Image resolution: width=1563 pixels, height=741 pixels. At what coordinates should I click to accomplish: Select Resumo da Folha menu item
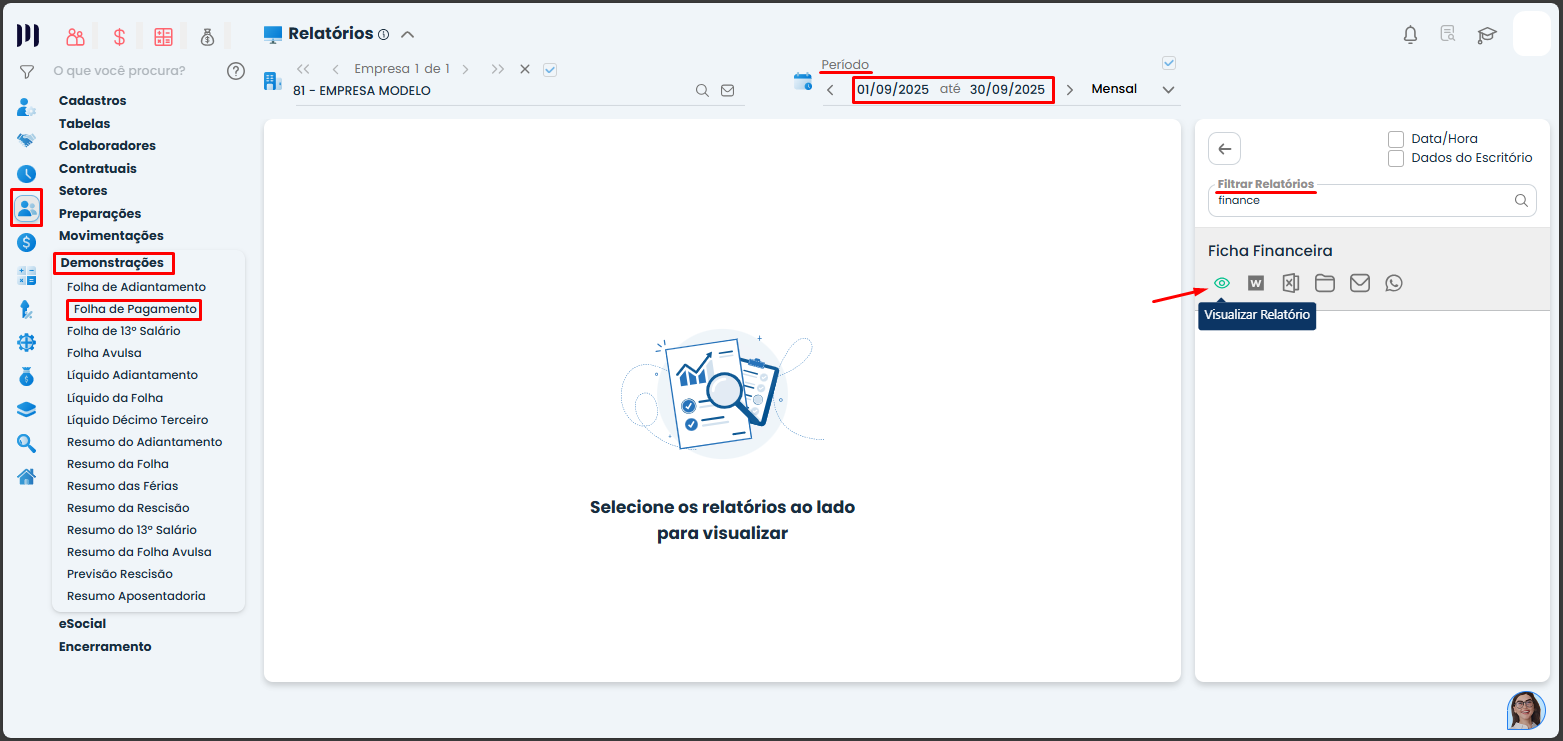click(x=117, y=464)
